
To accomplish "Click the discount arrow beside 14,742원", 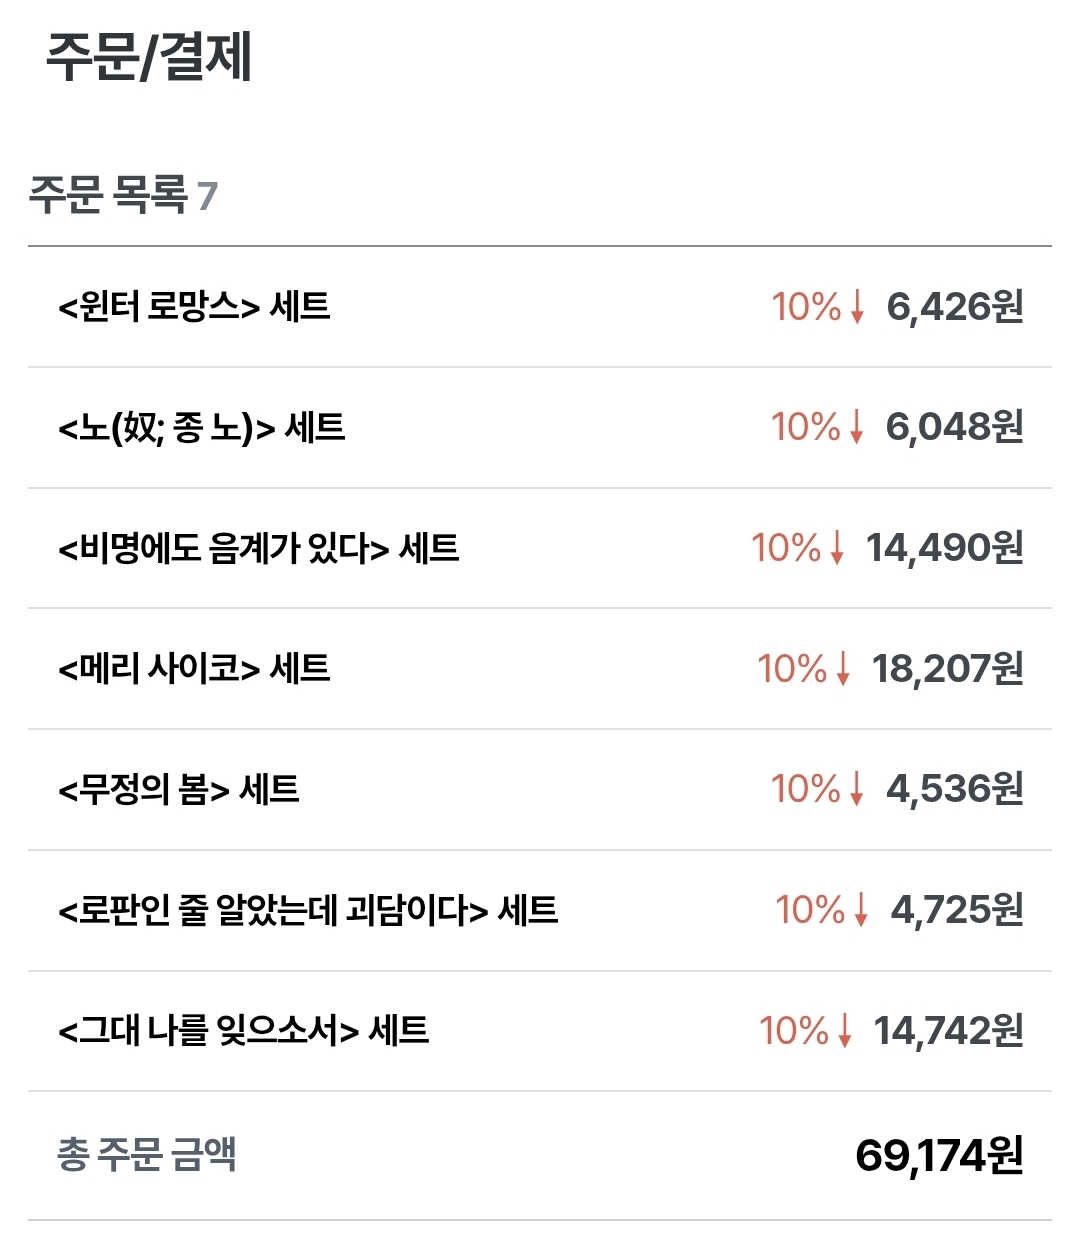I will point(845,1031).
